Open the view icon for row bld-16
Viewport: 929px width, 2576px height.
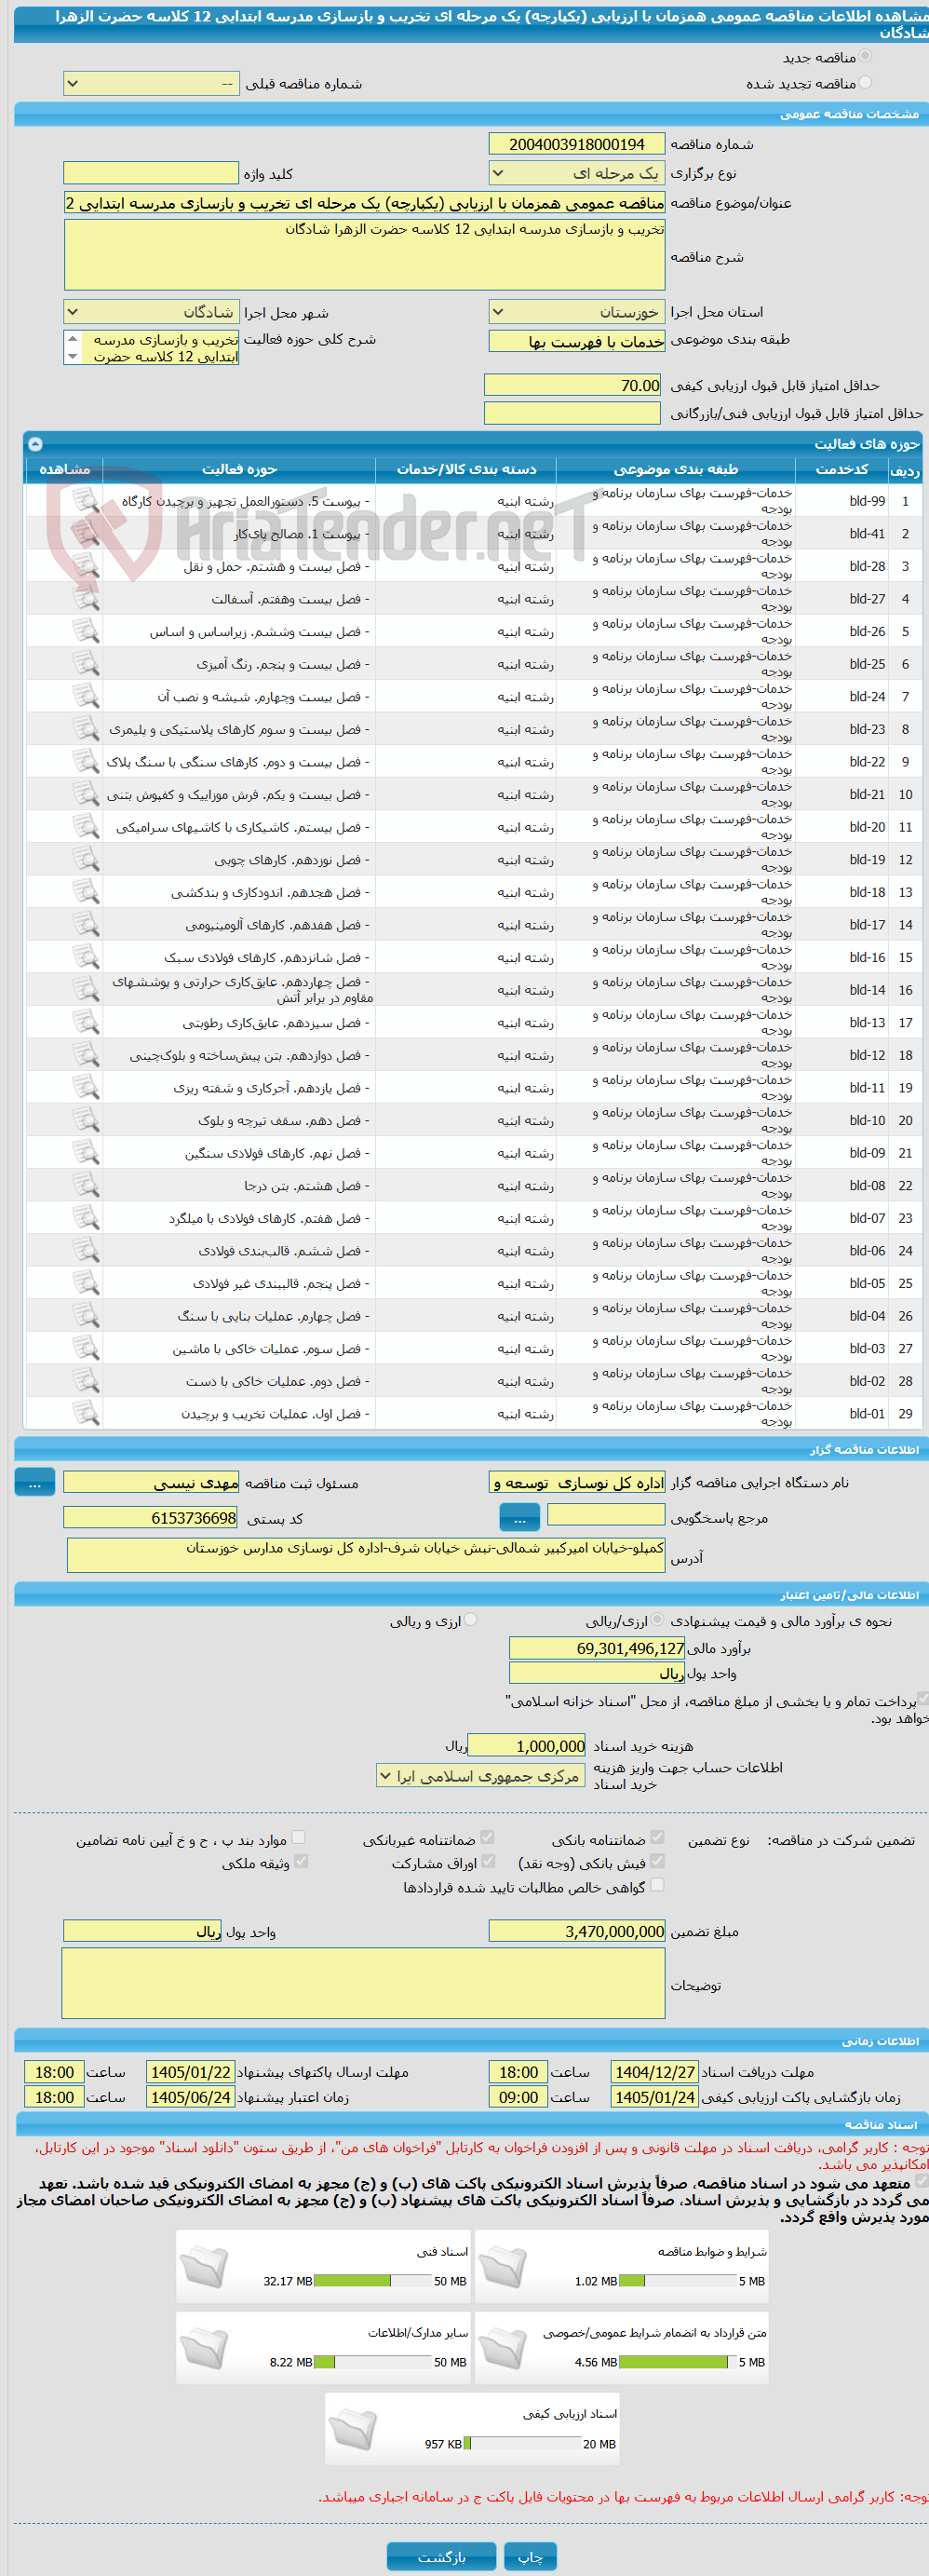(86, 957)
